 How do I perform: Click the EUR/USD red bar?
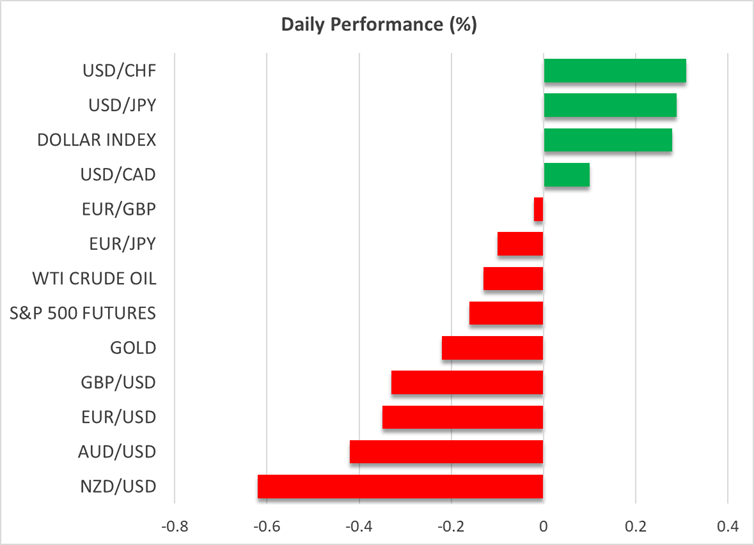click(x=462, y=417)
